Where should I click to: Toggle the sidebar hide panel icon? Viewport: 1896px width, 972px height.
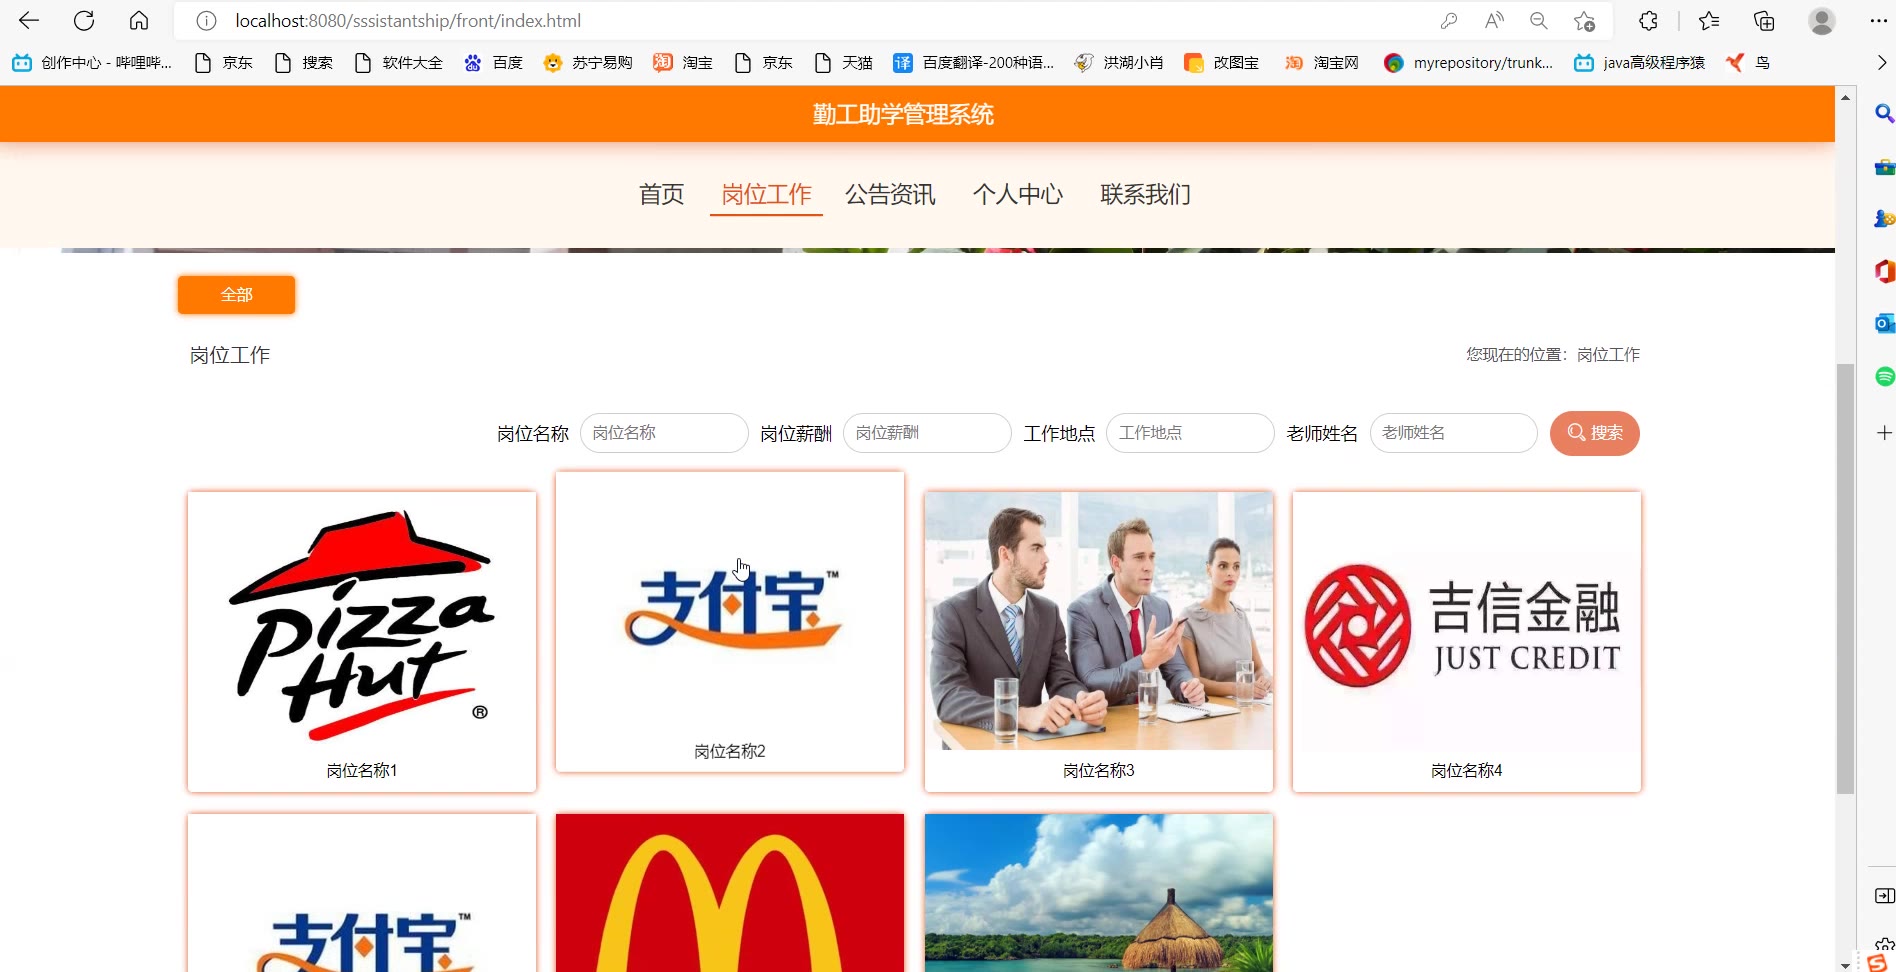1884,896
